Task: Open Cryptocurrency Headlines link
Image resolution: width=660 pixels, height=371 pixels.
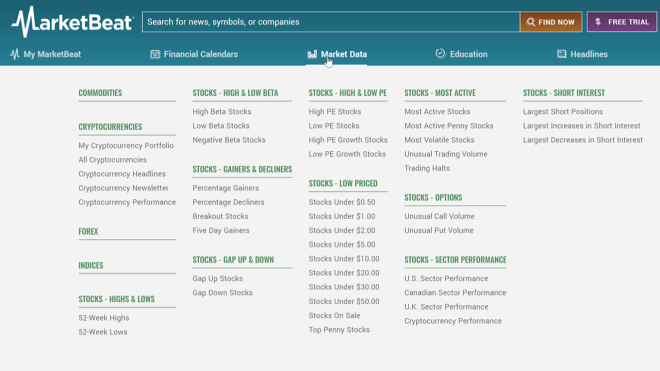Action: pos(122,173)
